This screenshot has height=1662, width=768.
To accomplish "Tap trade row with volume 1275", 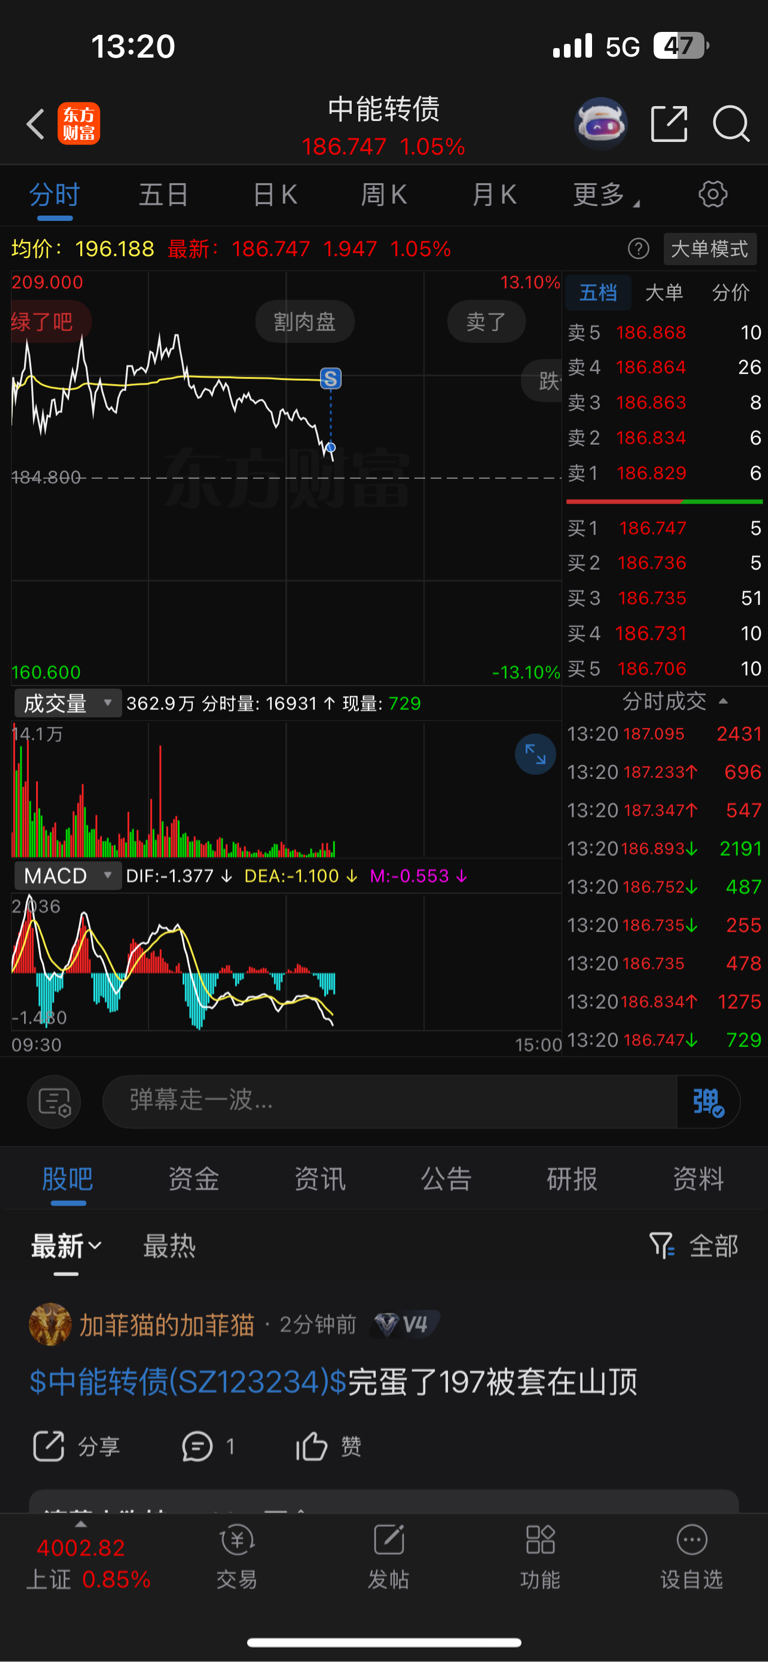I will pyautogui.click(x=665, y=1002).
